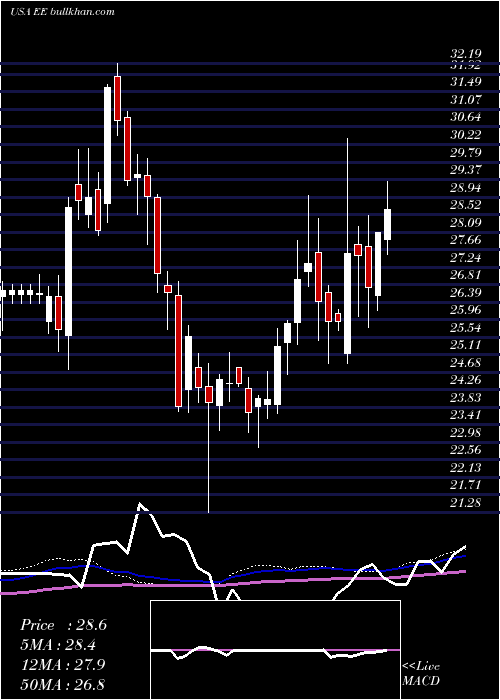This screenshot has width=500, height=700.
Task: Select the 25.11 price axis label
Action: point(465,345)
